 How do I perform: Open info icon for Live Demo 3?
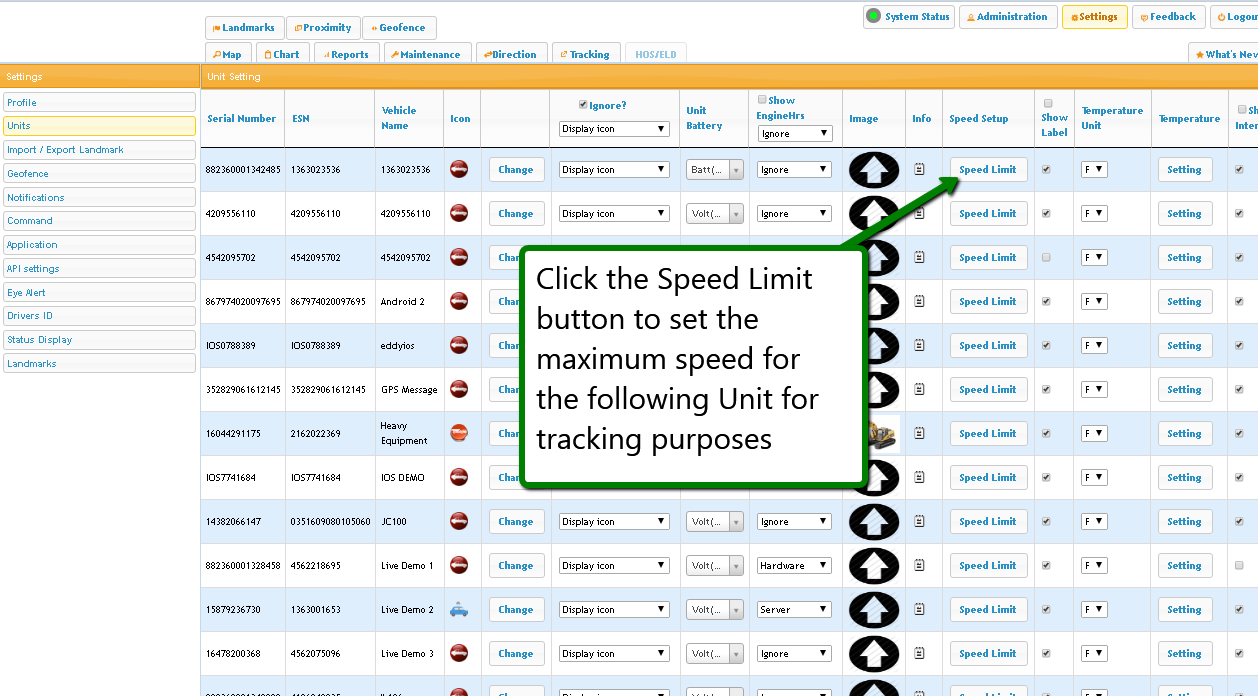point(920,654)
